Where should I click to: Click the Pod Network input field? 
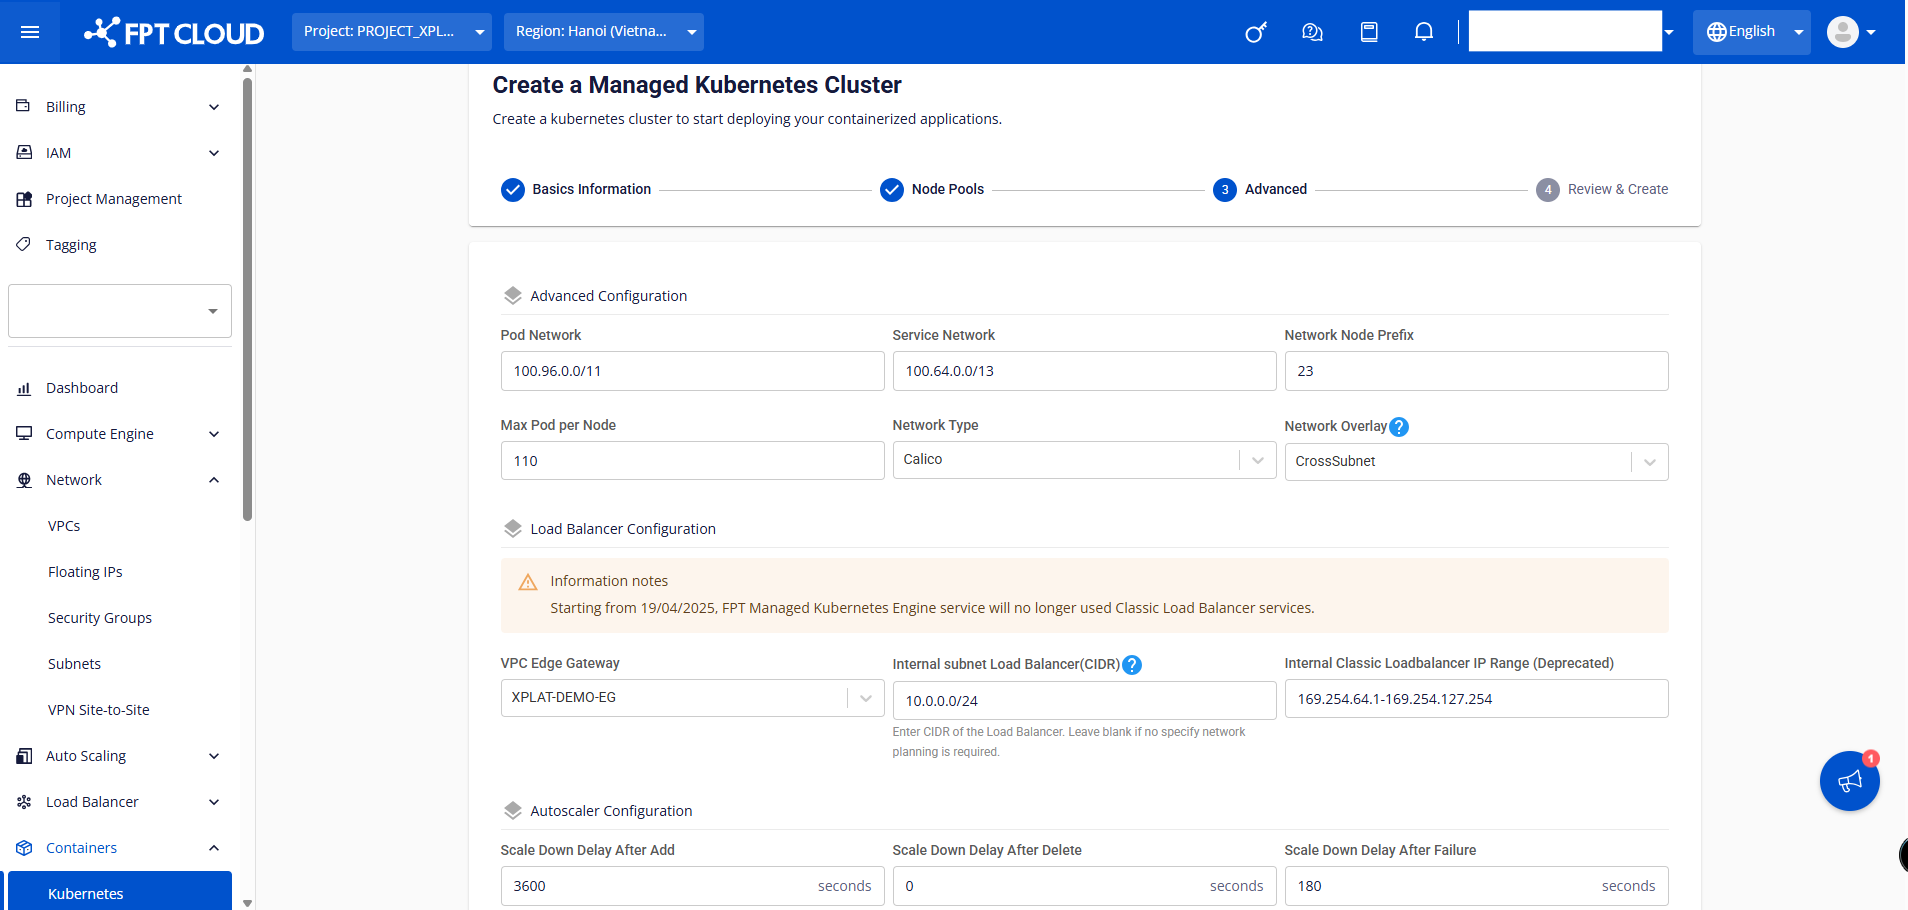point(691,371)
